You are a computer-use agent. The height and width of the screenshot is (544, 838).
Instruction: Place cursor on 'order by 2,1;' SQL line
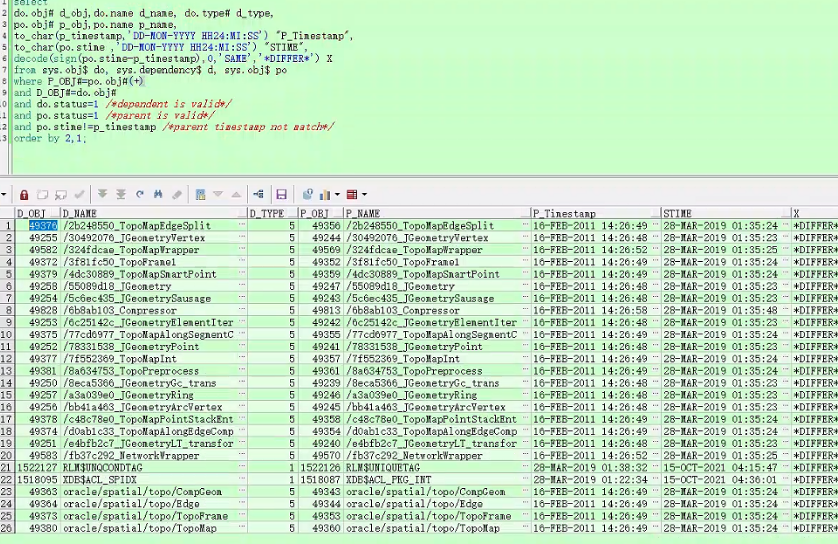tap(50, 138)
